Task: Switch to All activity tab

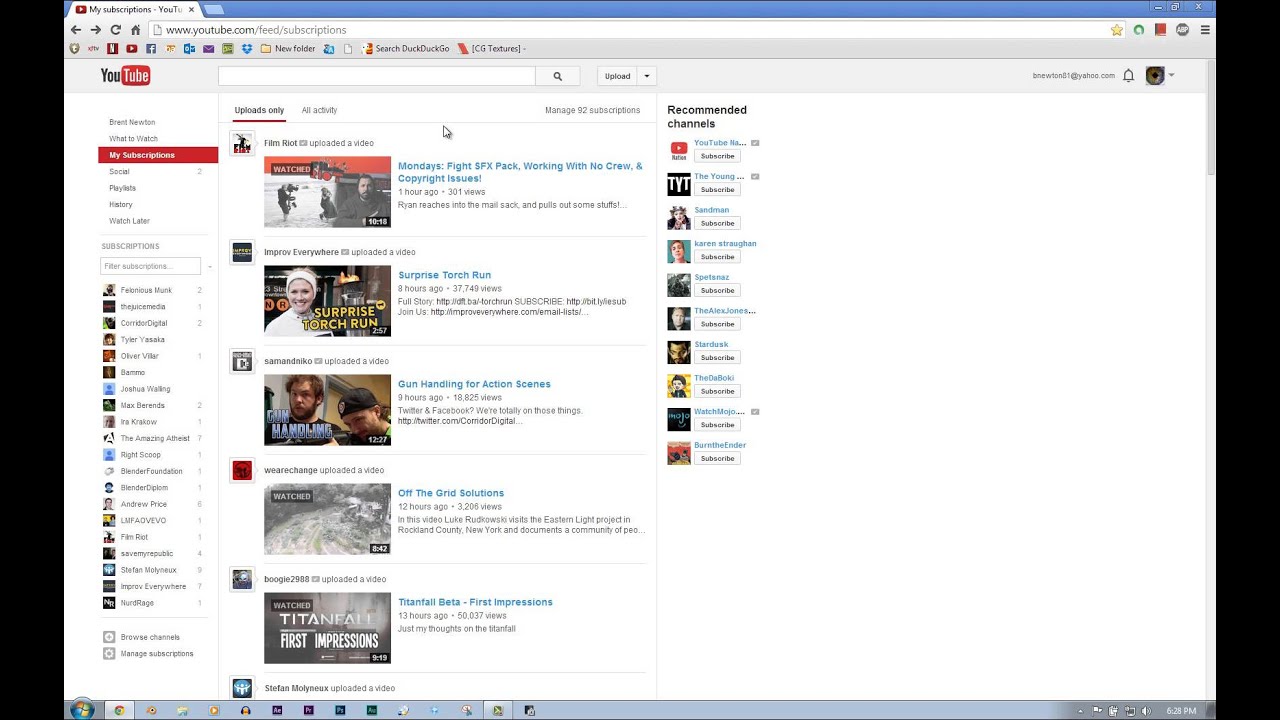Action: 319,110
